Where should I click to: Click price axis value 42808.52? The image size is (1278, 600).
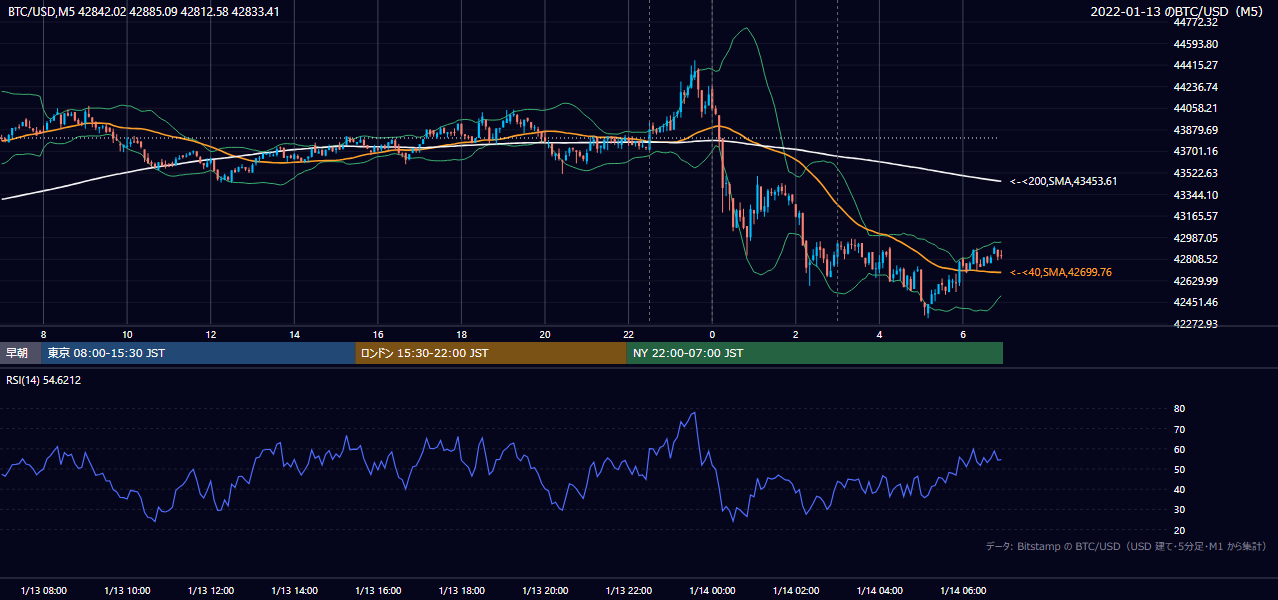(1195, 259)
